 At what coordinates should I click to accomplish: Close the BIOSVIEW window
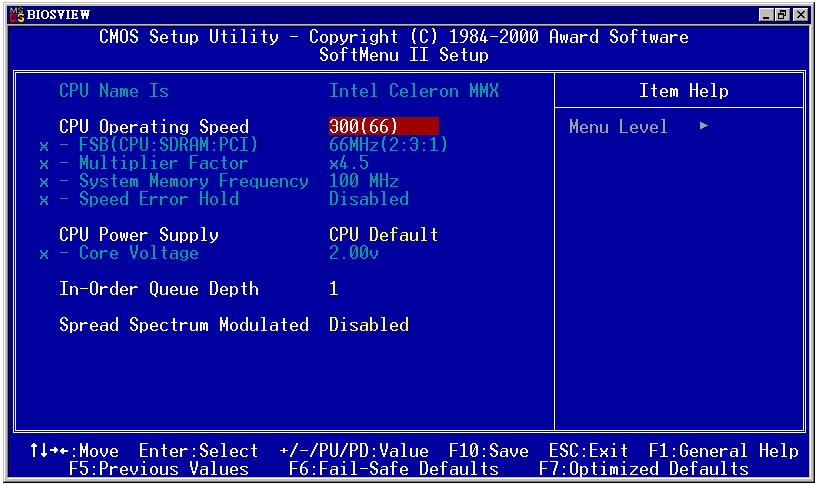pyautogui.click(x=801, y=15)
